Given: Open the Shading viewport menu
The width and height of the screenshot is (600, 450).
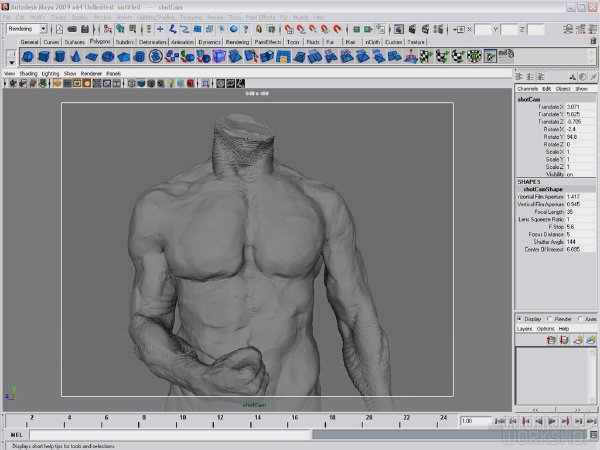Looking at the screenshot, I should (28, 73).
